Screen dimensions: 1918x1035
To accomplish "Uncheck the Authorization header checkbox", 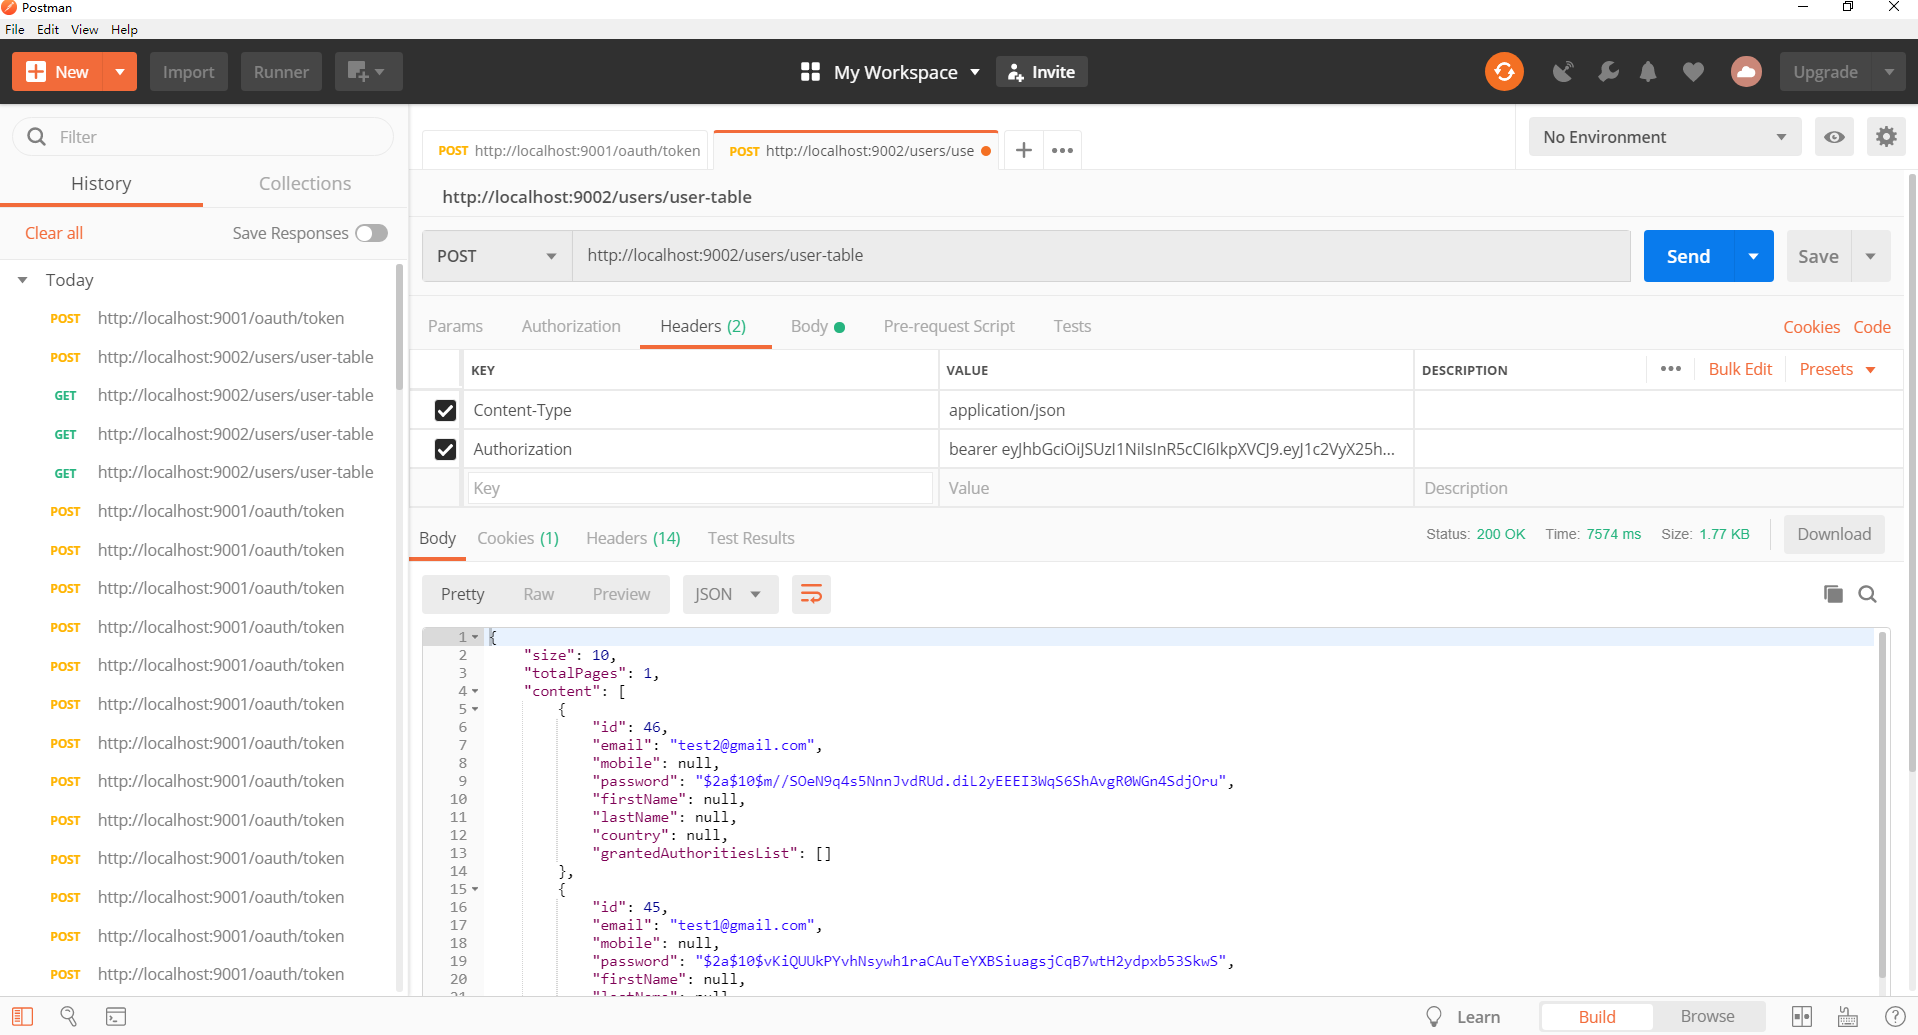I will click(x=445, y=449).
